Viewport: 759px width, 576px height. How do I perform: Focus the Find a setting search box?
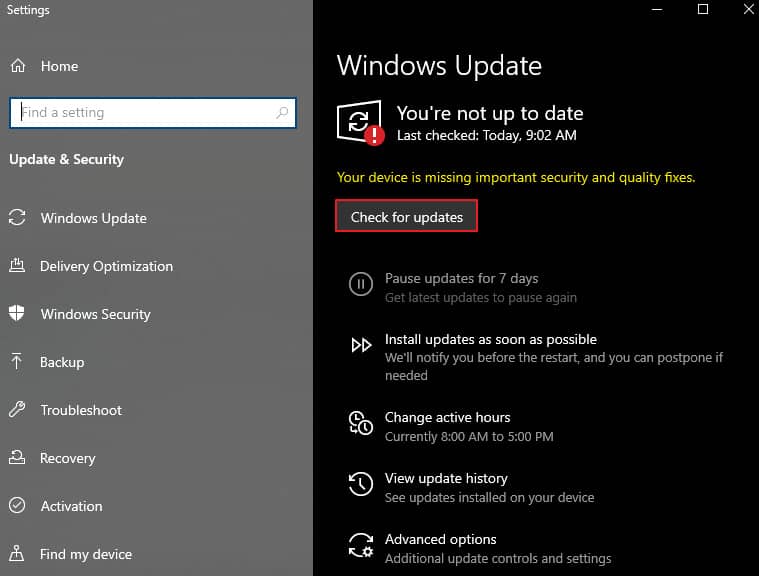(152, 113)
